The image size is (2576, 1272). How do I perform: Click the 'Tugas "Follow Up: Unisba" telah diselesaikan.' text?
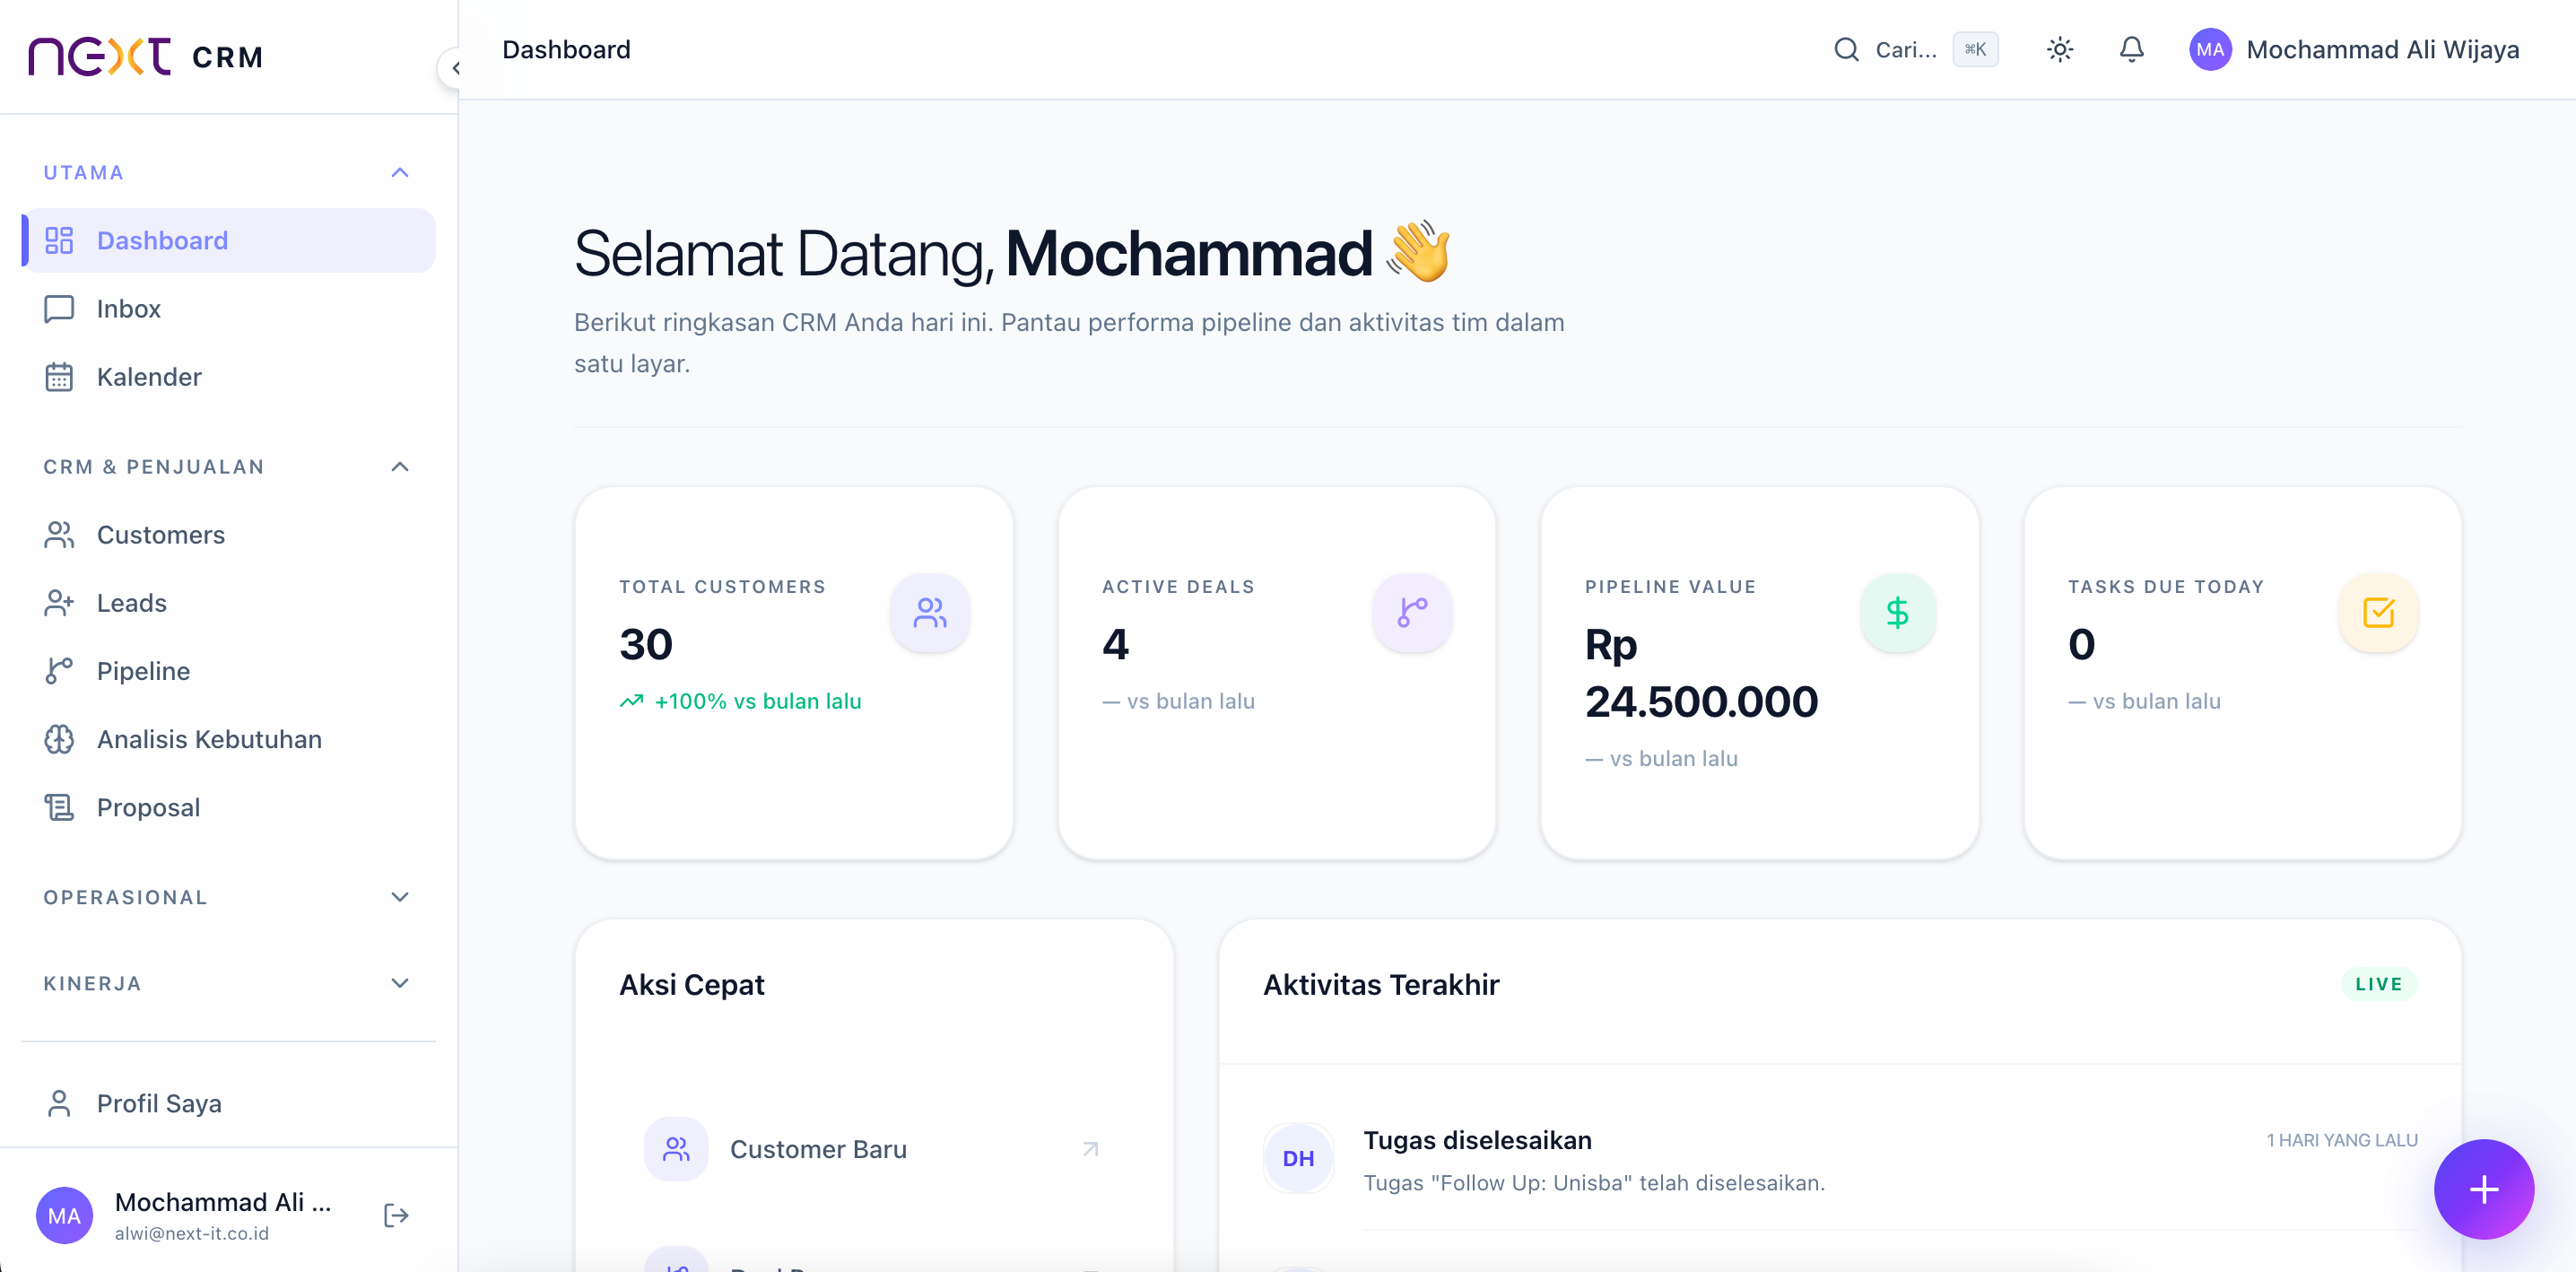1594,1182
